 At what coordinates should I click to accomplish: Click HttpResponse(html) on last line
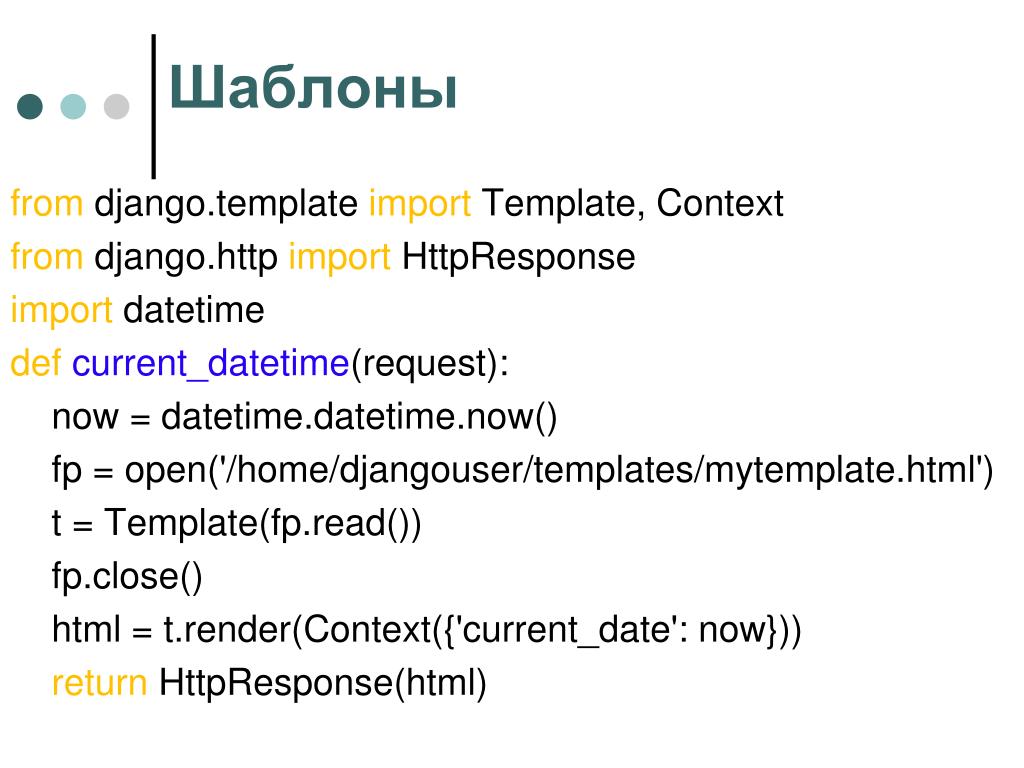pos(323,684)
